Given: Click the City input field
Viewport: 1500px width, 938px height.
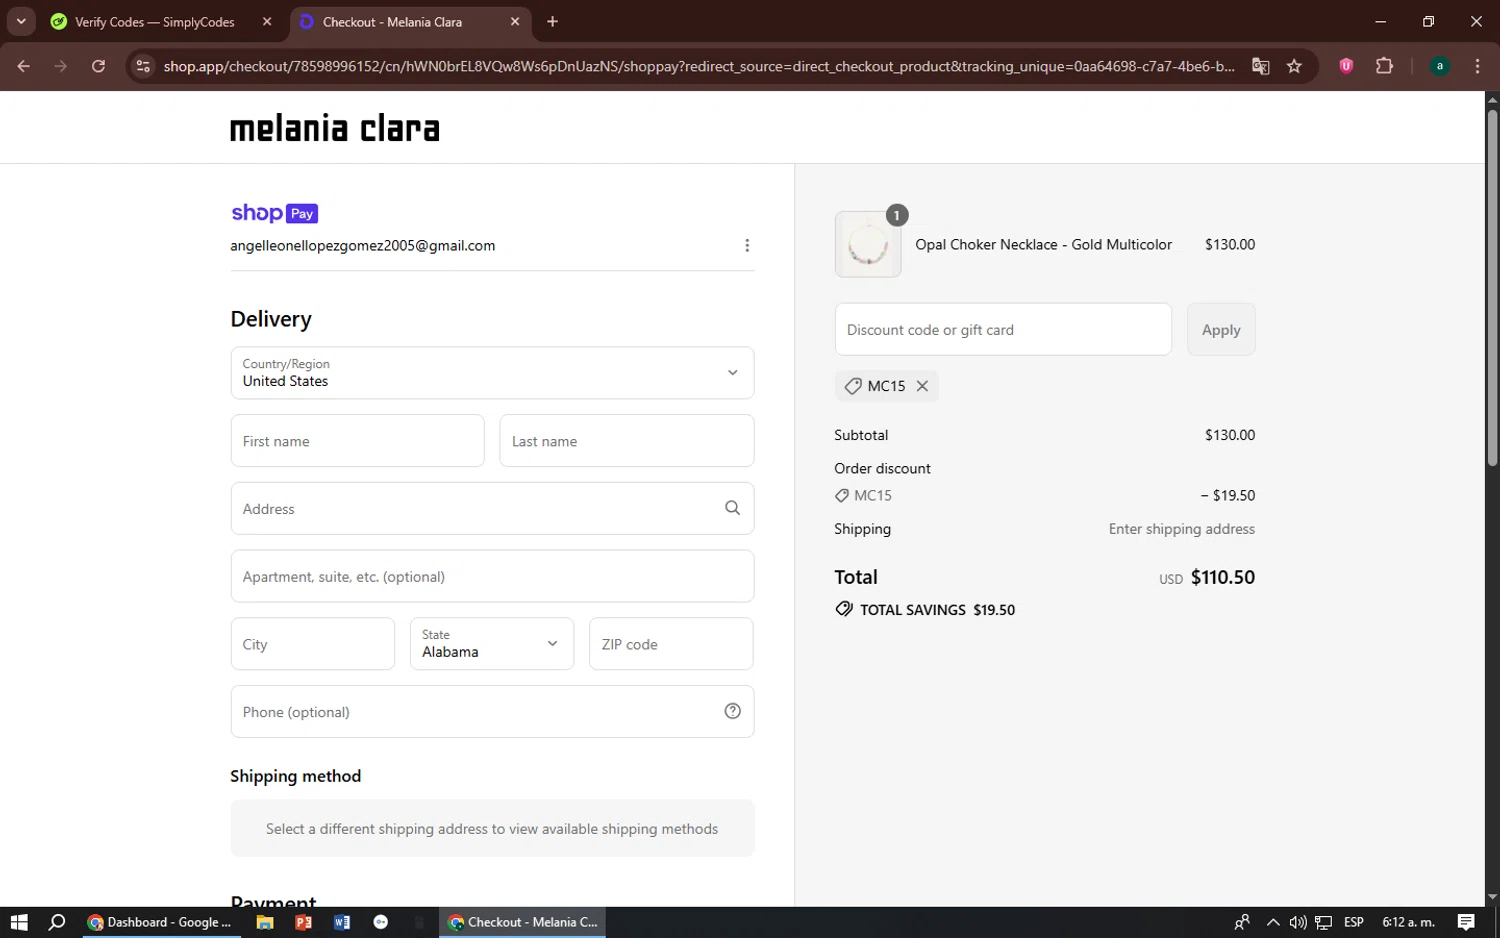Looking at the screenshot, I should [313, 644].
